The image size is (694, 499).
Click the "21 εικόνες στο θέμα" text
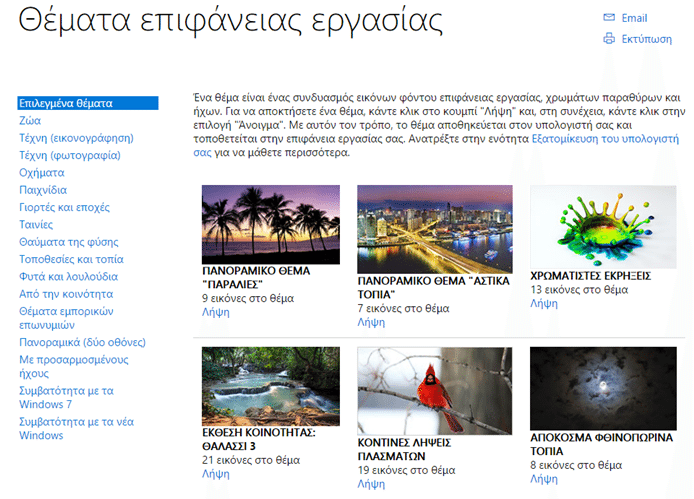(251, 460)
